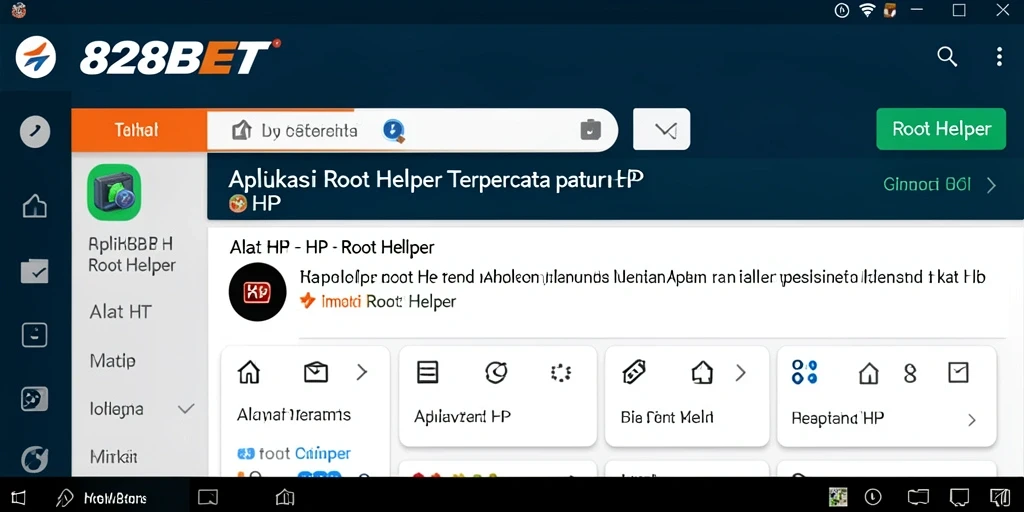Click the blue round badge icon in search field
Viewport: 1024px width, 512px height.
point(394,130)
